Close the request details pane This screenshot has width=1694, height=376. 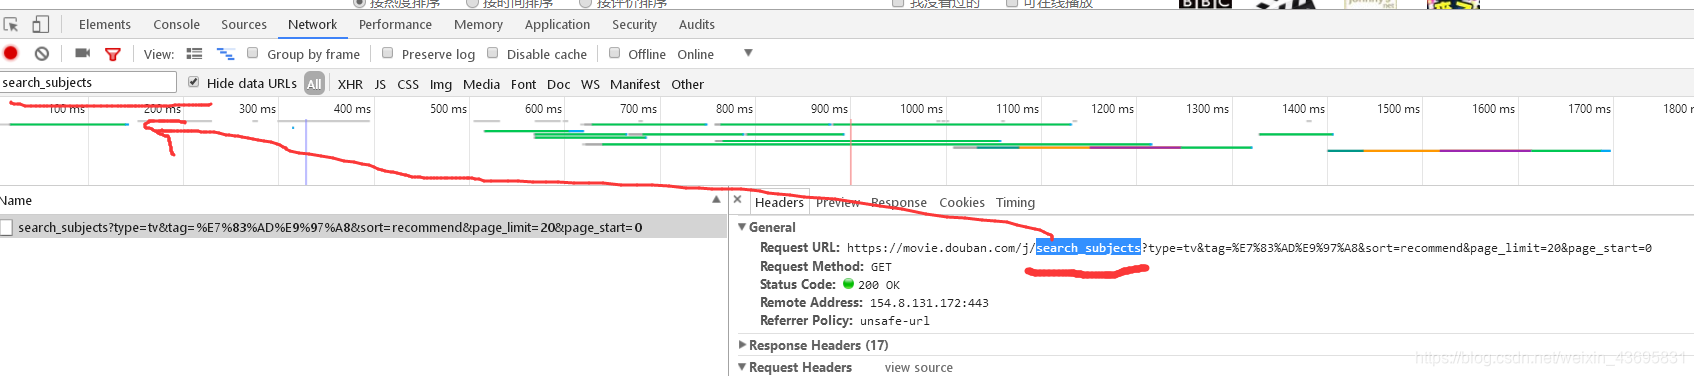click(x=738, y=200)
